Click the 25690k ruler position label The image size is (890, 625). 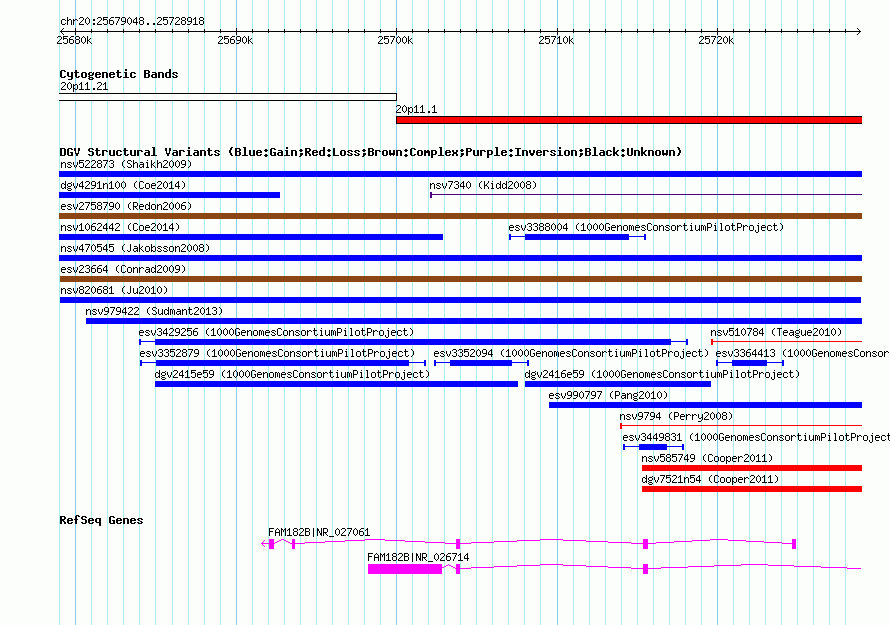[x=236, y=40]
